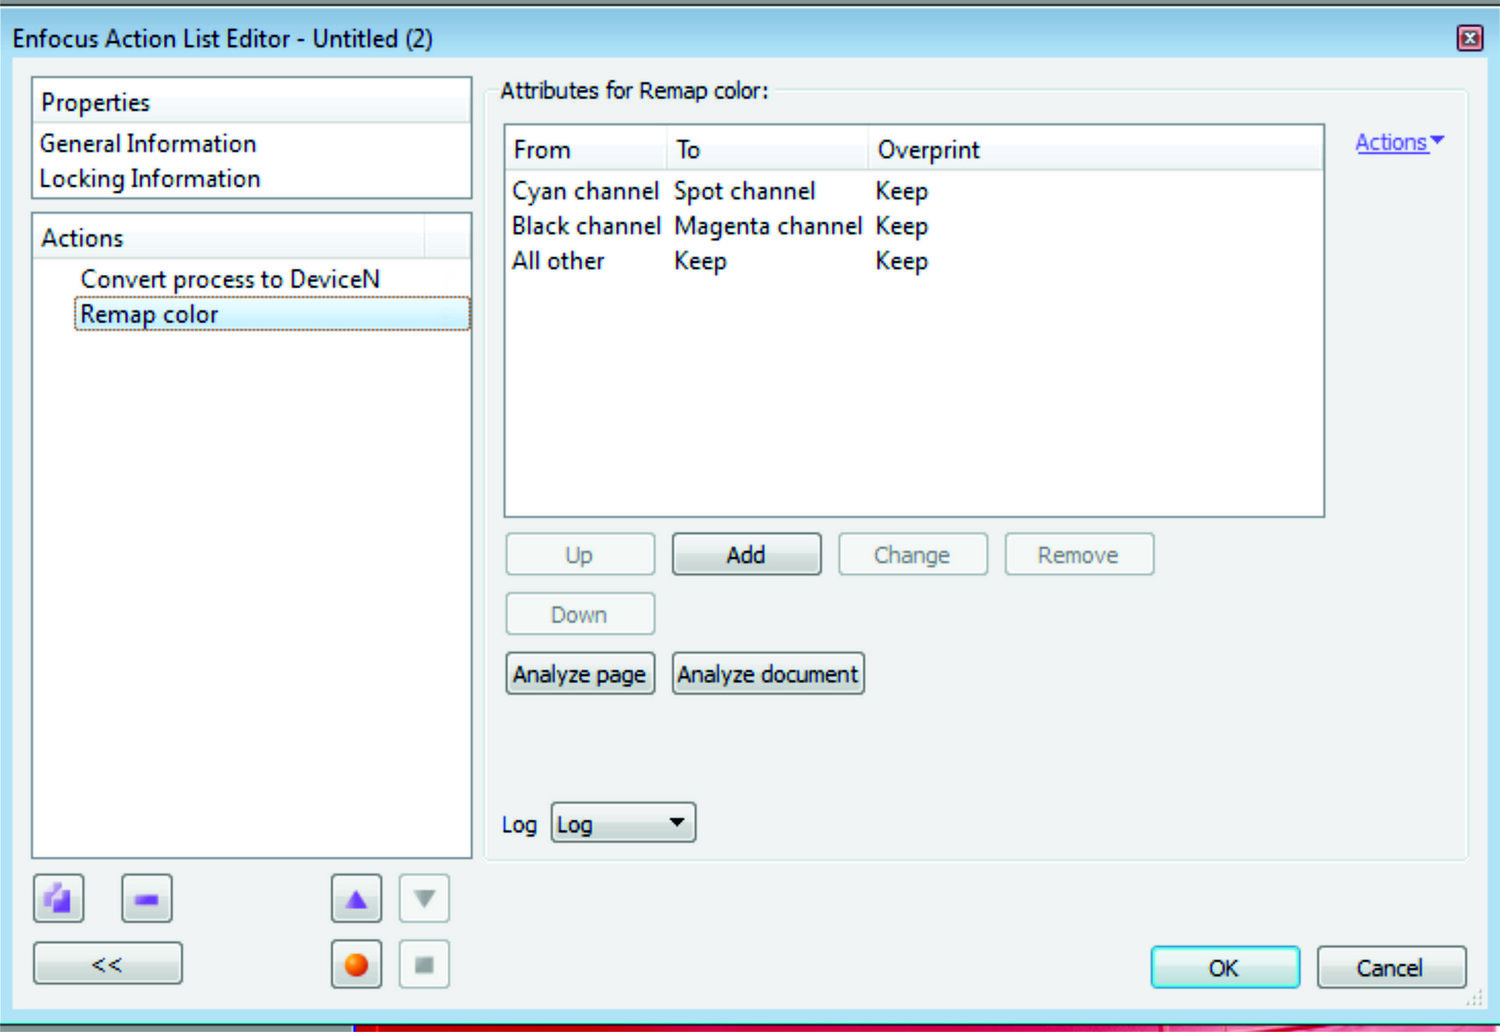The image size is (1500, 1032).
Task: Confirm with the OK button
Action: pos(1225,967)
